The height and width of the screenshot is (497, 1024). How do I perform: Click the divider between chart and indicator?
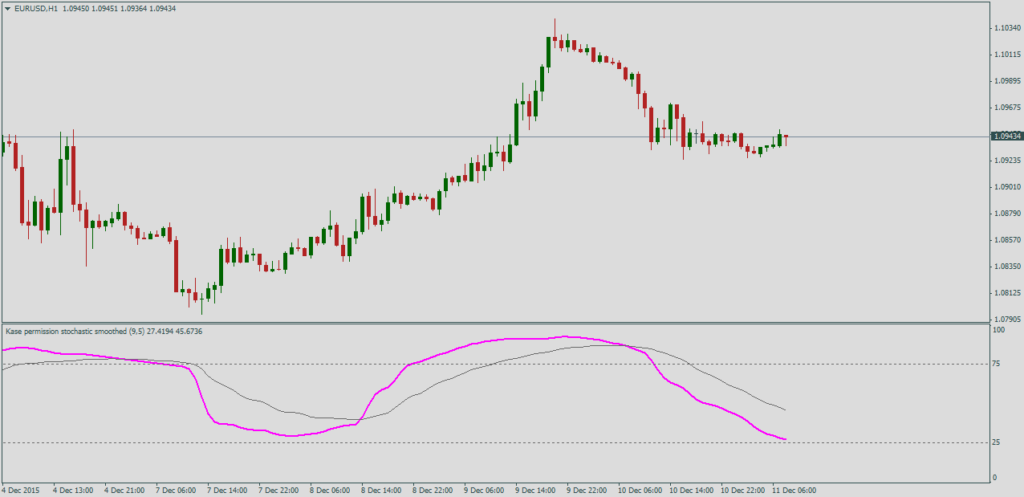[500, 322]
